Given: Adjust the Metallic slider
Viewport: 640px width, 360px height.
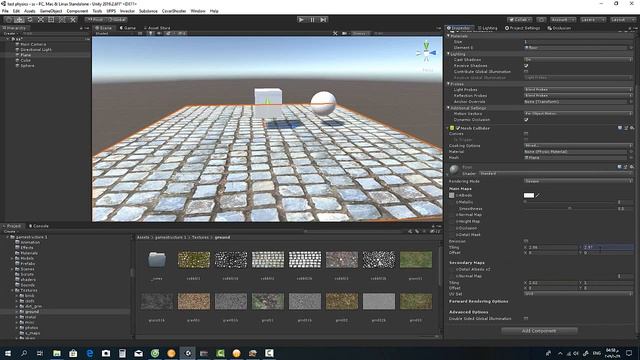Looking at the screenshot, I should pyautogui.click(x=570, y=202).
